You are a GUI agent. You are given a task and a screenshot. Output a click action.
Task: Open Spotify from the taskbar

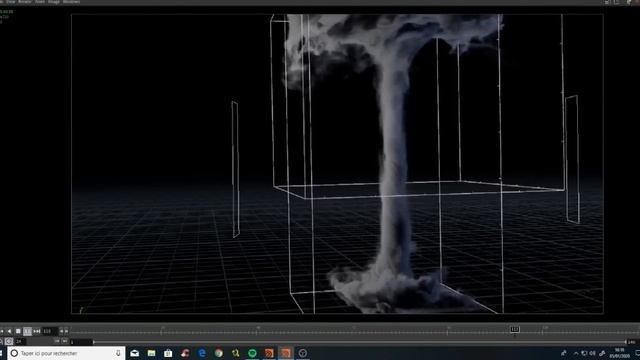pyautogui.click(x=252, y=353)
